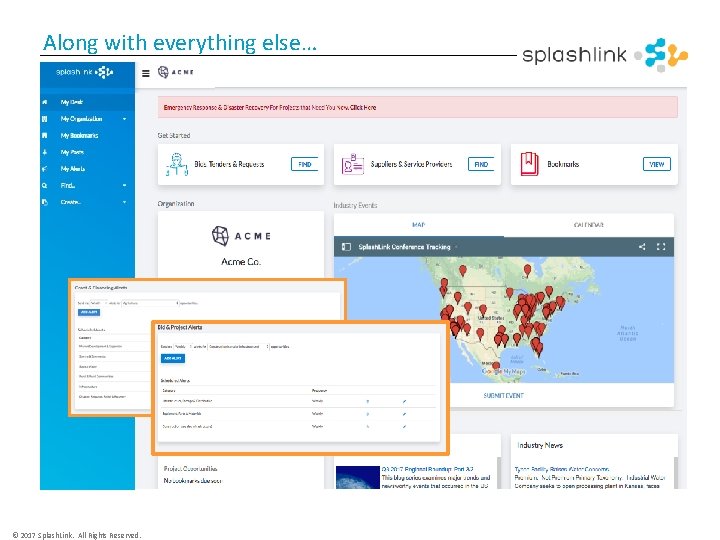Share the SplashLink Conference Tracking map
Viewport: 720px width, 540px height.
coord(642,247)
